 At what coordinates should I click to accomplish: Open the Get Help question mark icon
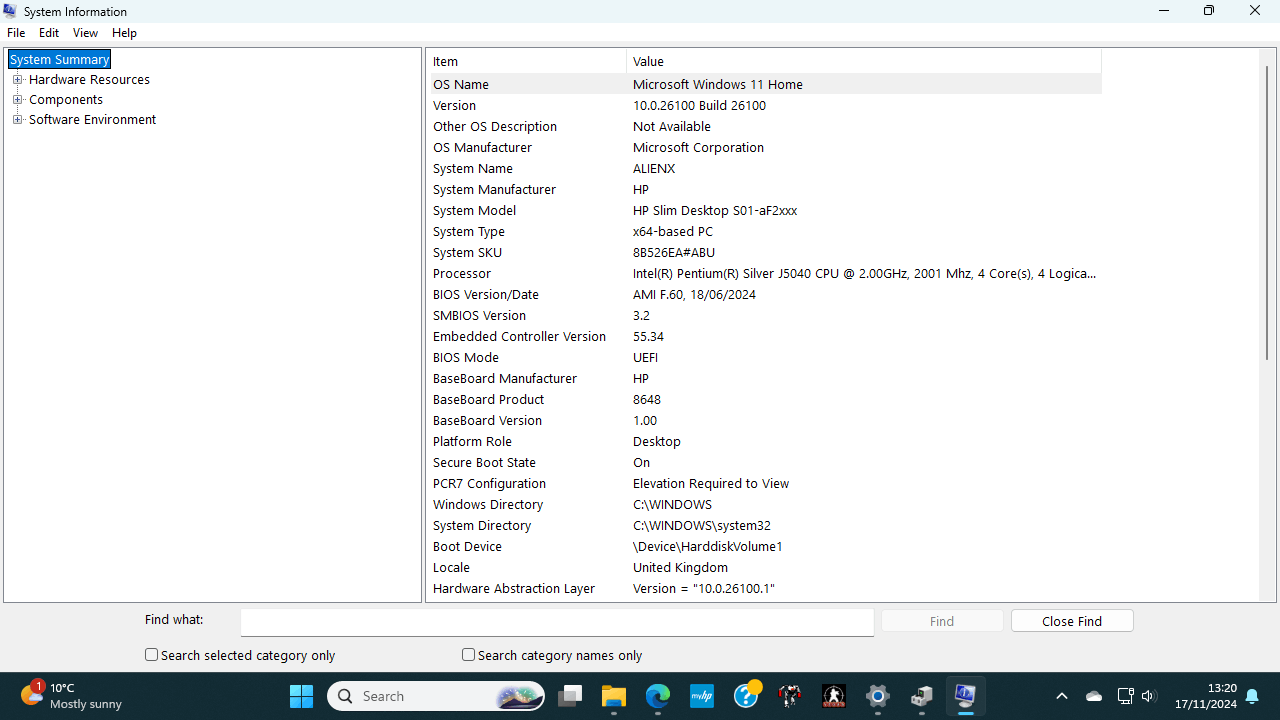(747, 696)
